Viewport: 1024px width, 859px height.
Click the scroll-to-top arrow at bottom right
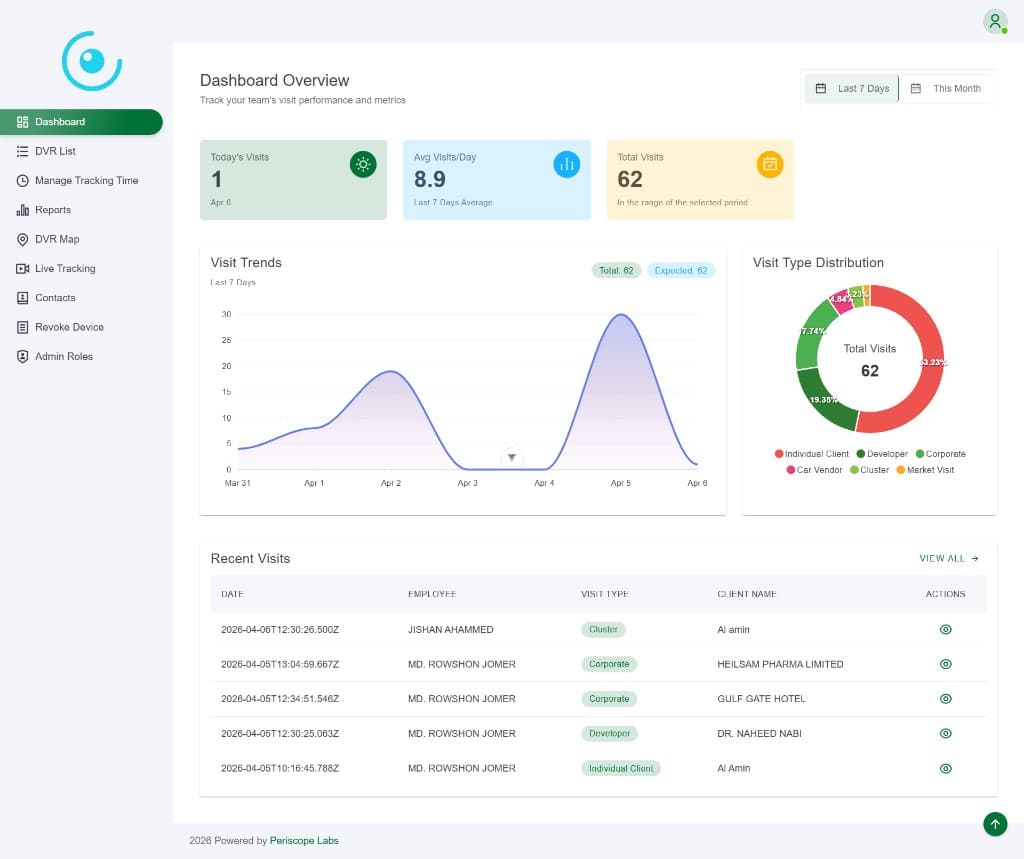[x=995, y=824]
